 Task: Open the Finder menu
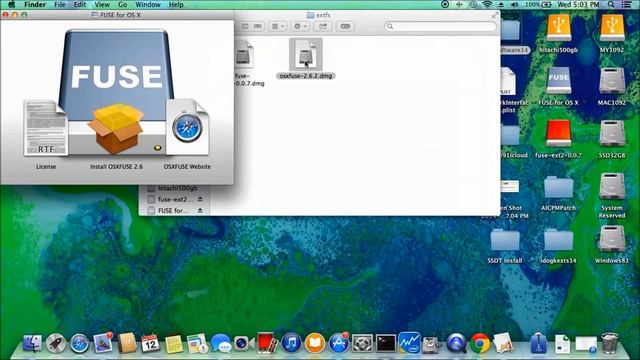click(x=35, y=4)
